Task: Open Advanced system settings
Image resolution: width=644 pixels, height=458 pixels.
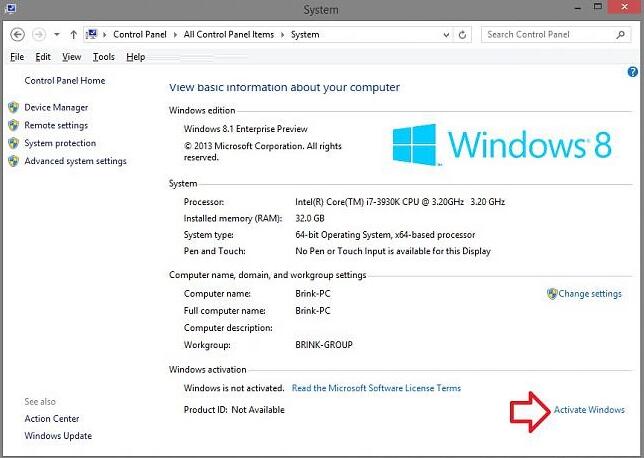Action: (75, 161)
